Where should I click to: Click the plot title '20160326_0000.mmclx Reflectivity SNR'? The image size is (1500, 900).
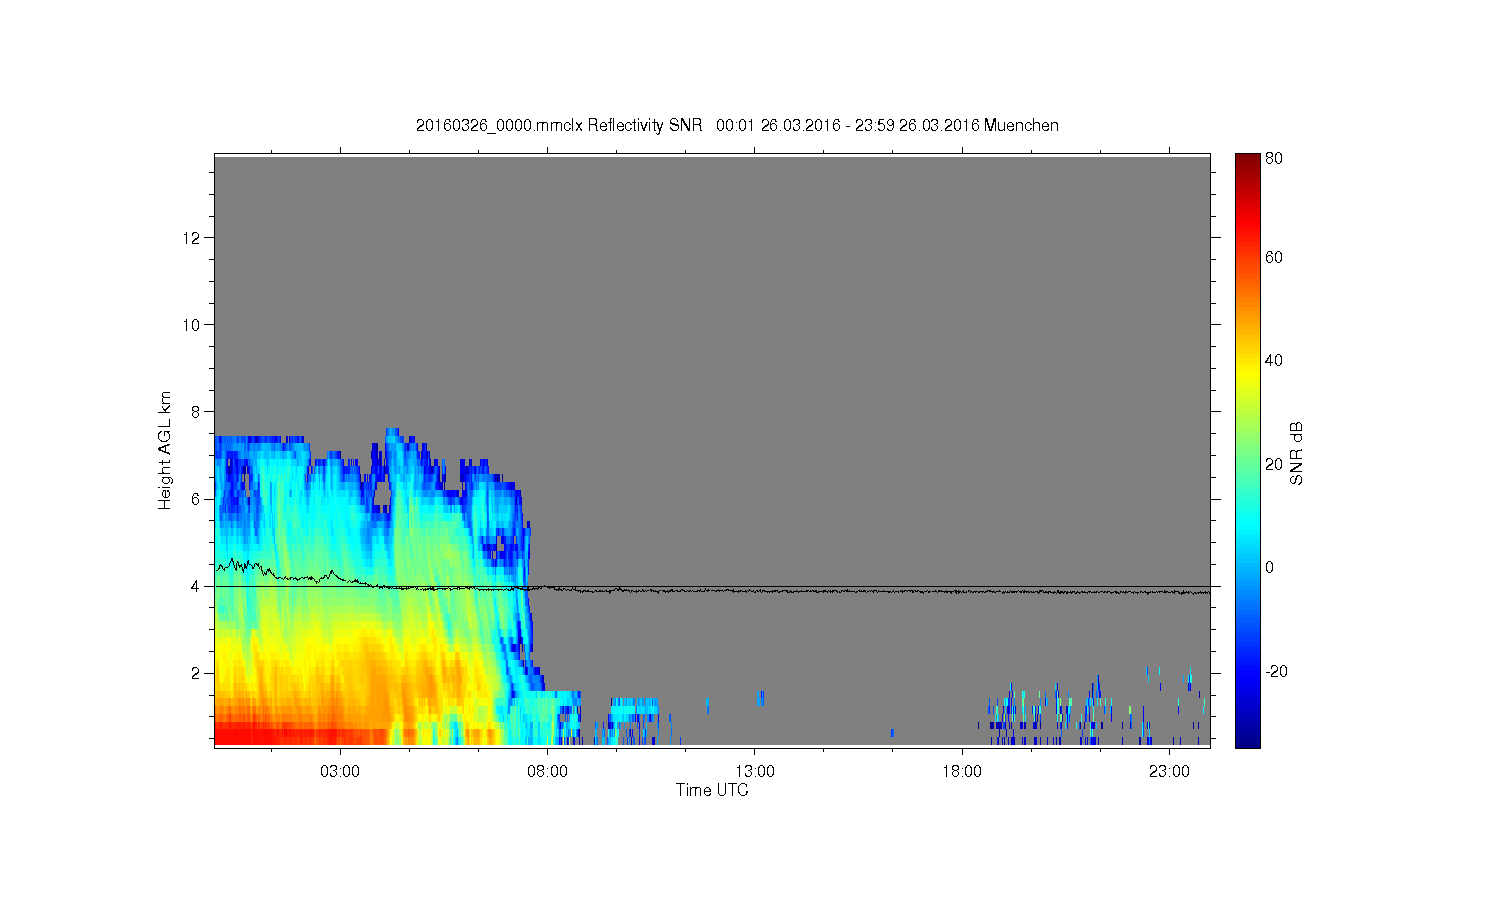tap(559, 126)
